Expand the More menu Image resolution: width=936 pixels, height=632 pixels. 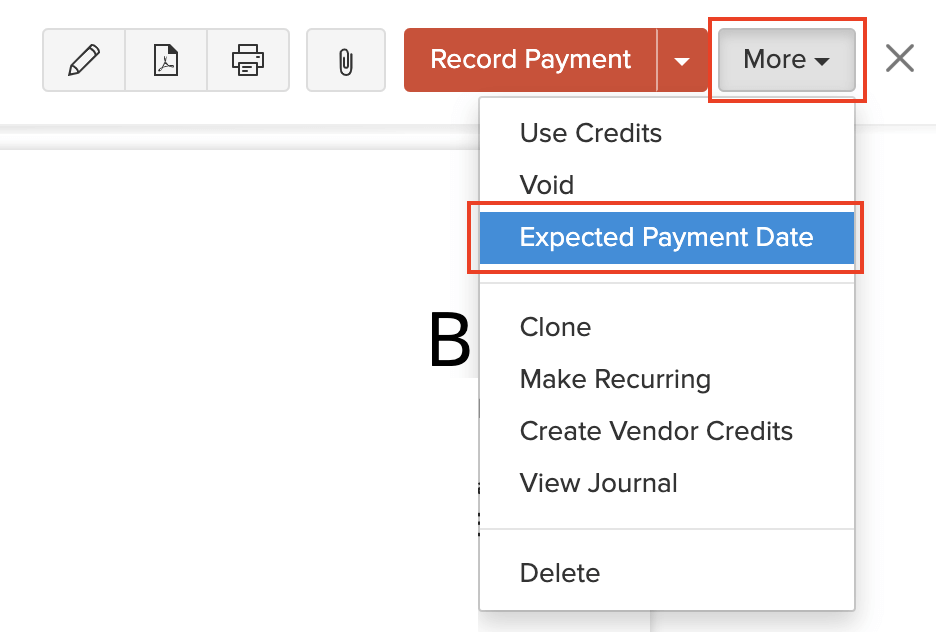786,59
